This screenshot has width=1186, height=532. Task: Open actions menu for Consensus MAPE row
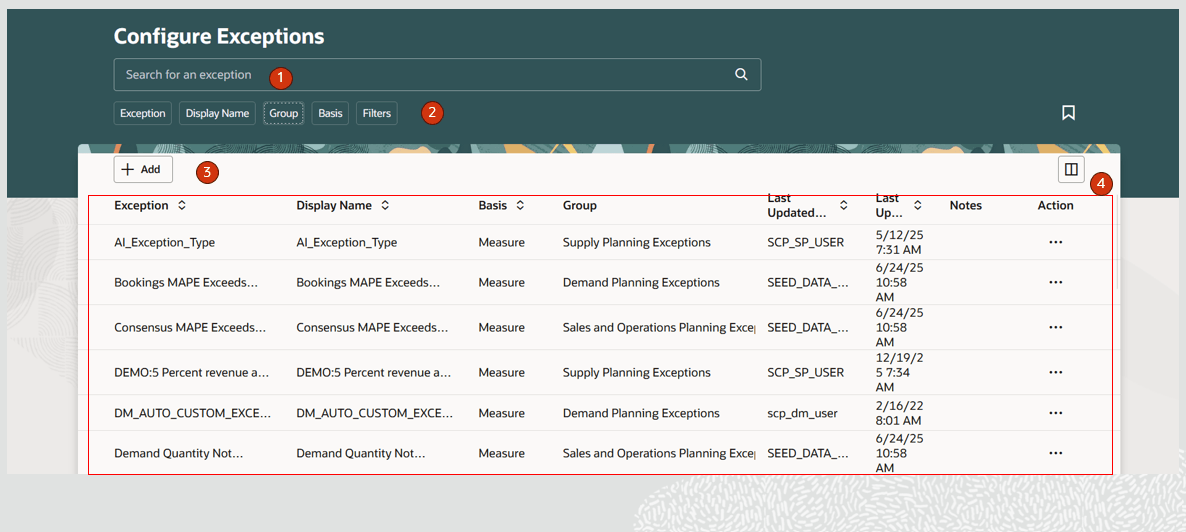pyautogui.click(x=1055, y=328)
